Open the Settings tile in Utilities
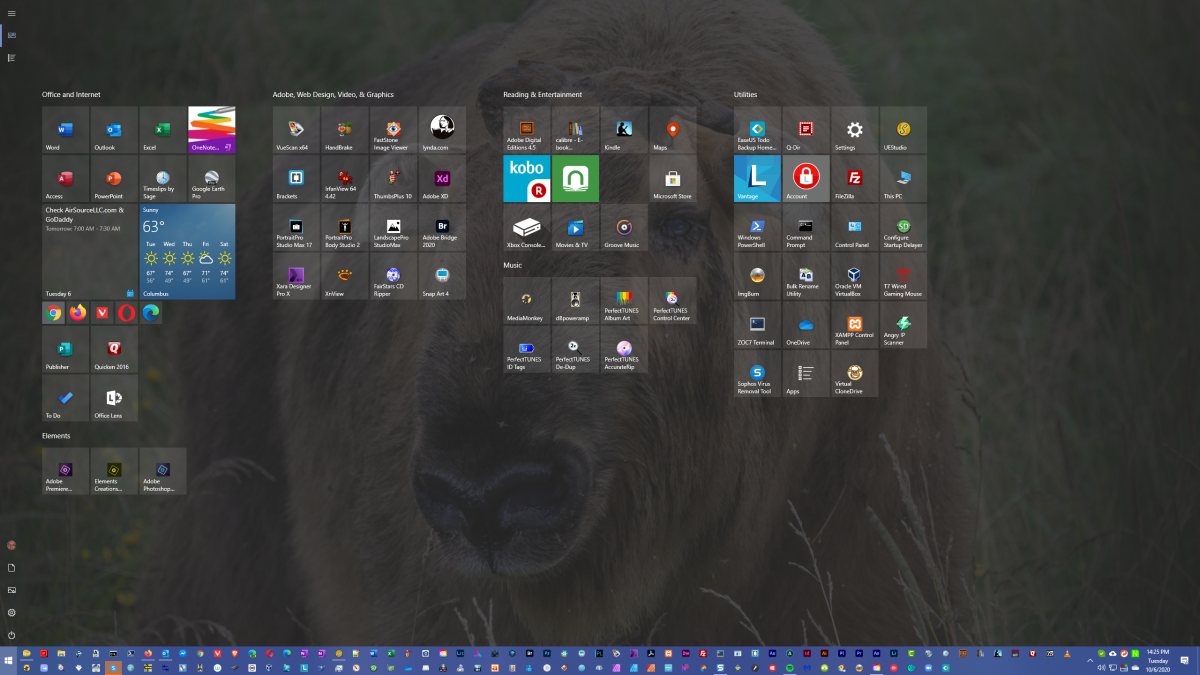 tap(855, 130)
